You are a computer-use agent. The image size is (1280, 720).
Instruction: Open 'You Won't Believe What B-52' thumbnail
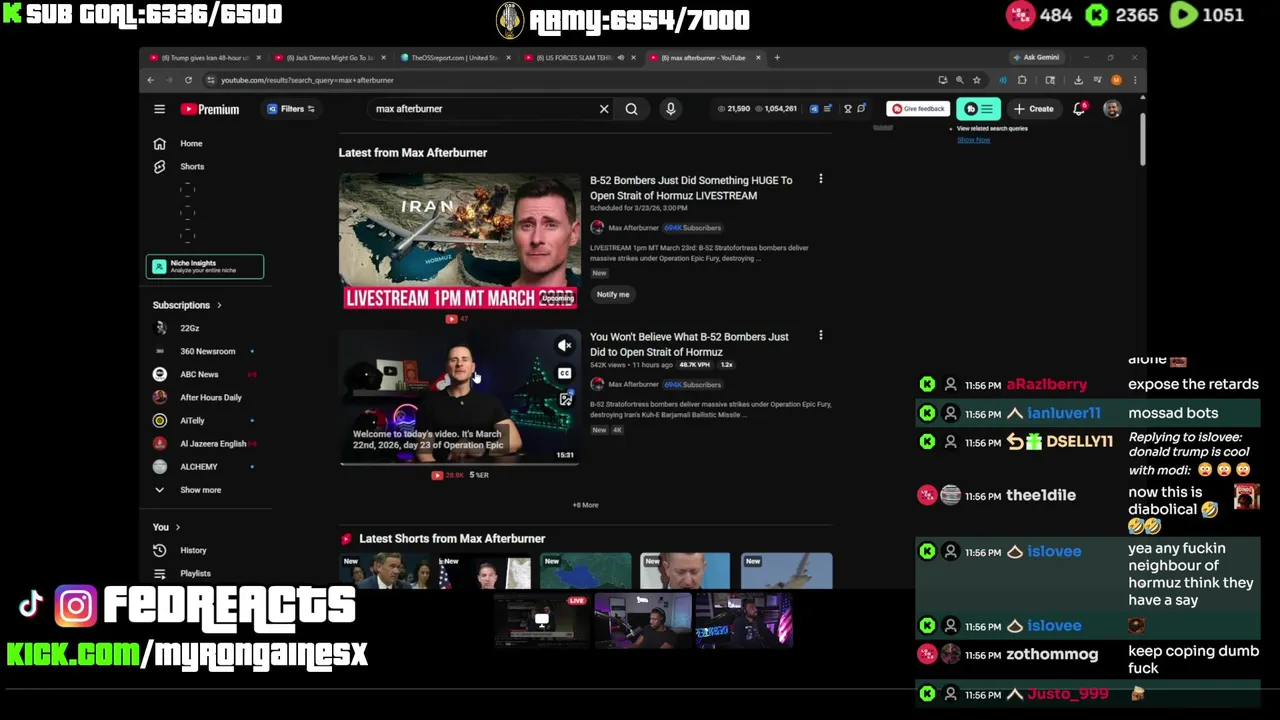[459, 397]
